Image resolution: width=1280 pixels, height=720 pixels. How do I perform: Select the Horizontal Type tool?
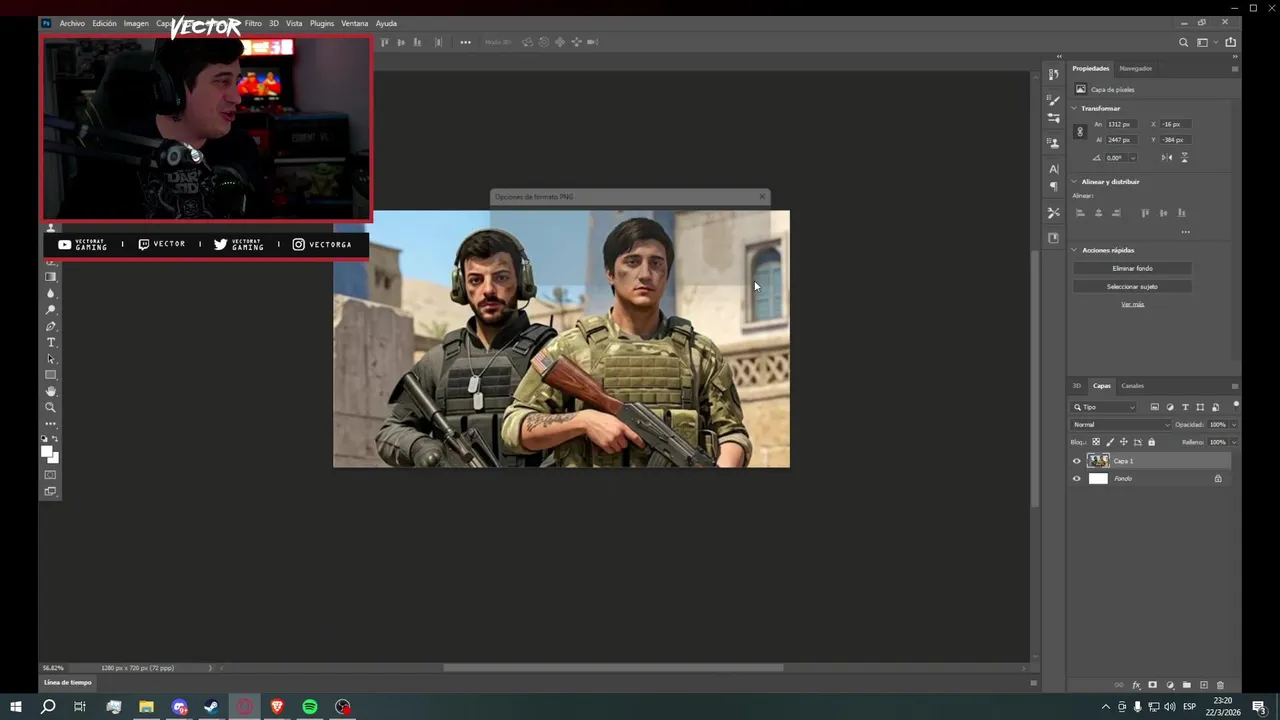pos(51,343)
